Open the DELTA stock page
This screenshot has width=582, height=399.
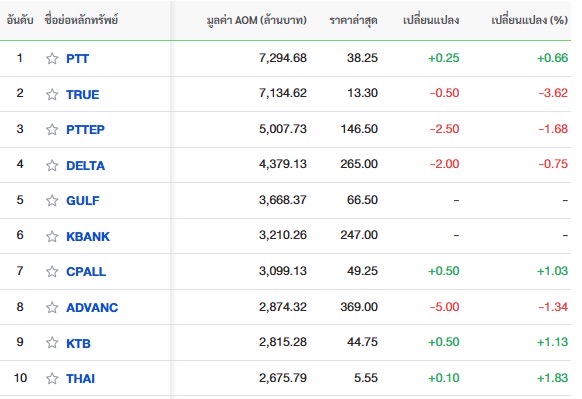pyautogui.click(x=86, y=166)
